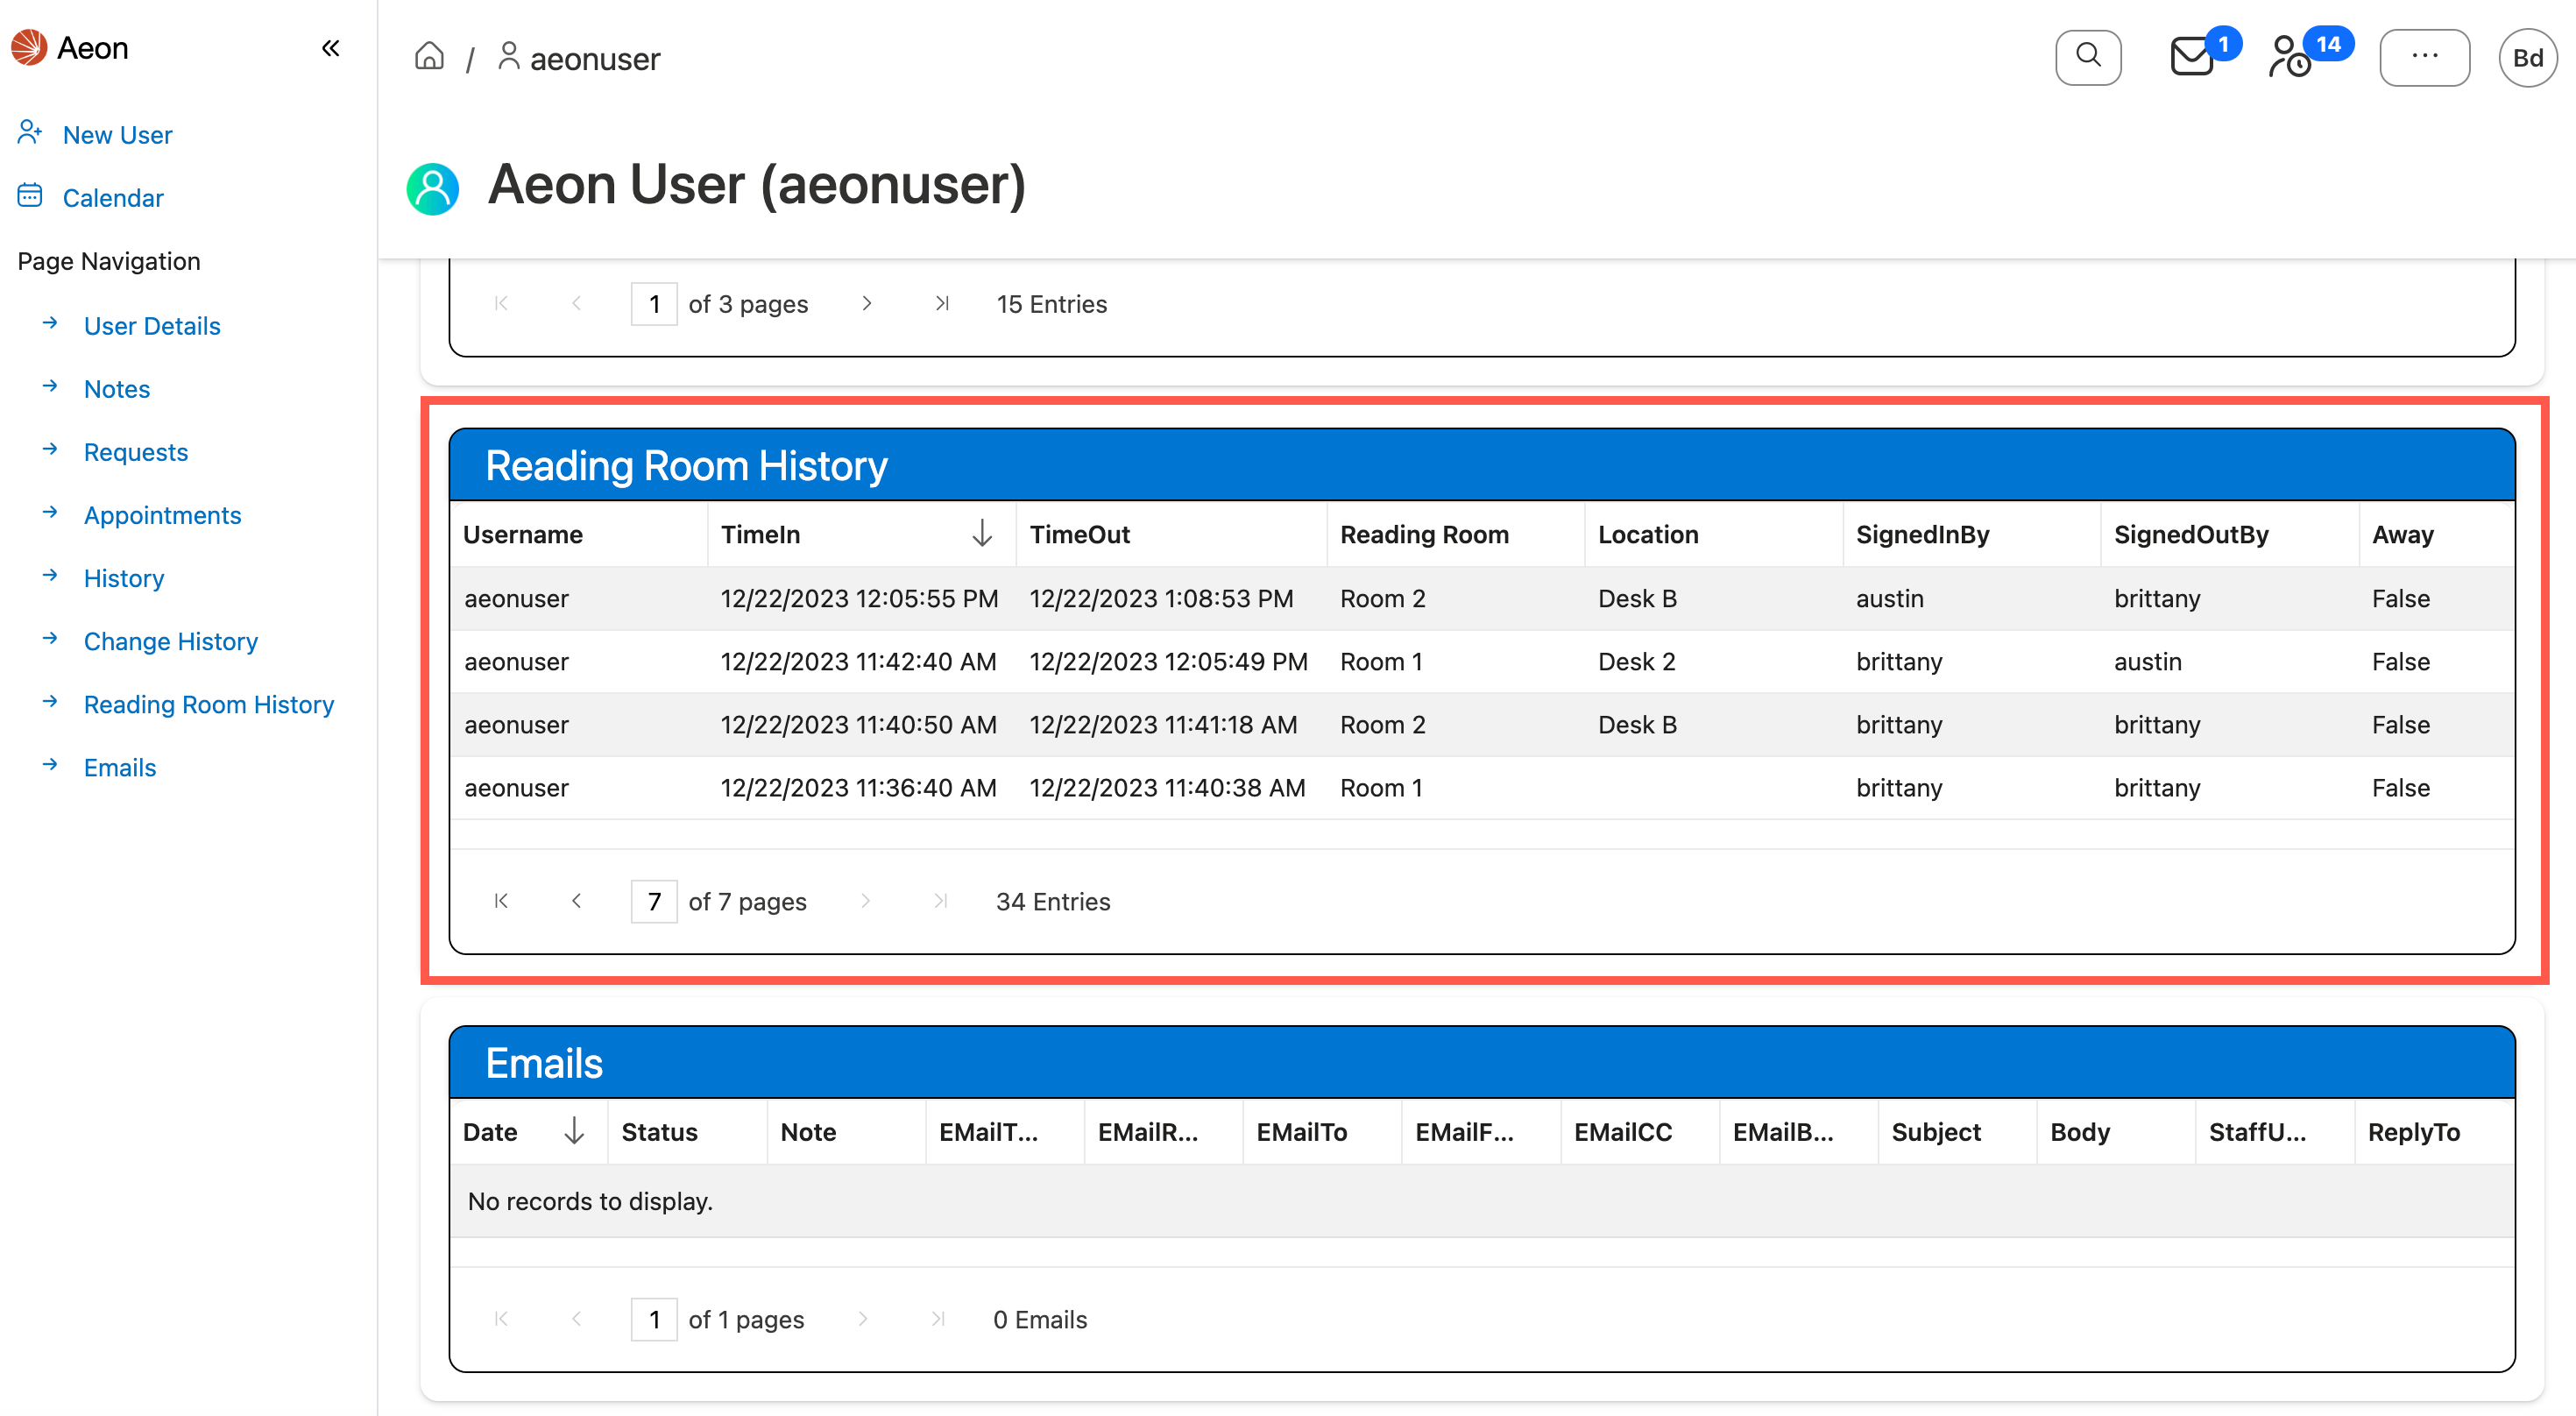Jump to Emails section in page navigation
Viewport: 2576px width, 1416px height.
pyautogui.click(x=120, y=767)
